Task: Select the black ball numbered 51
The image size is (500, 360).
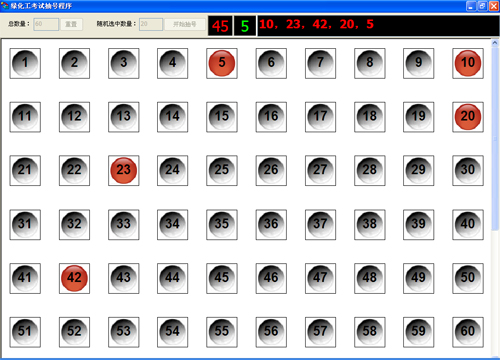Action: tap(25, 332)
